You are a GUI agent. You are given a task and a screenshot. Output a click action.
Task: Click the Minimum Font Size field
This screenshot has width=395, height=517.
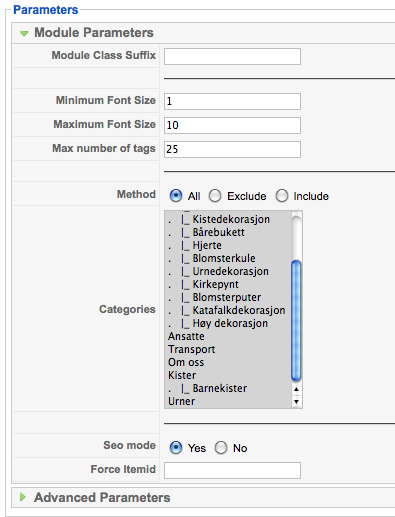tap(232, 101)
